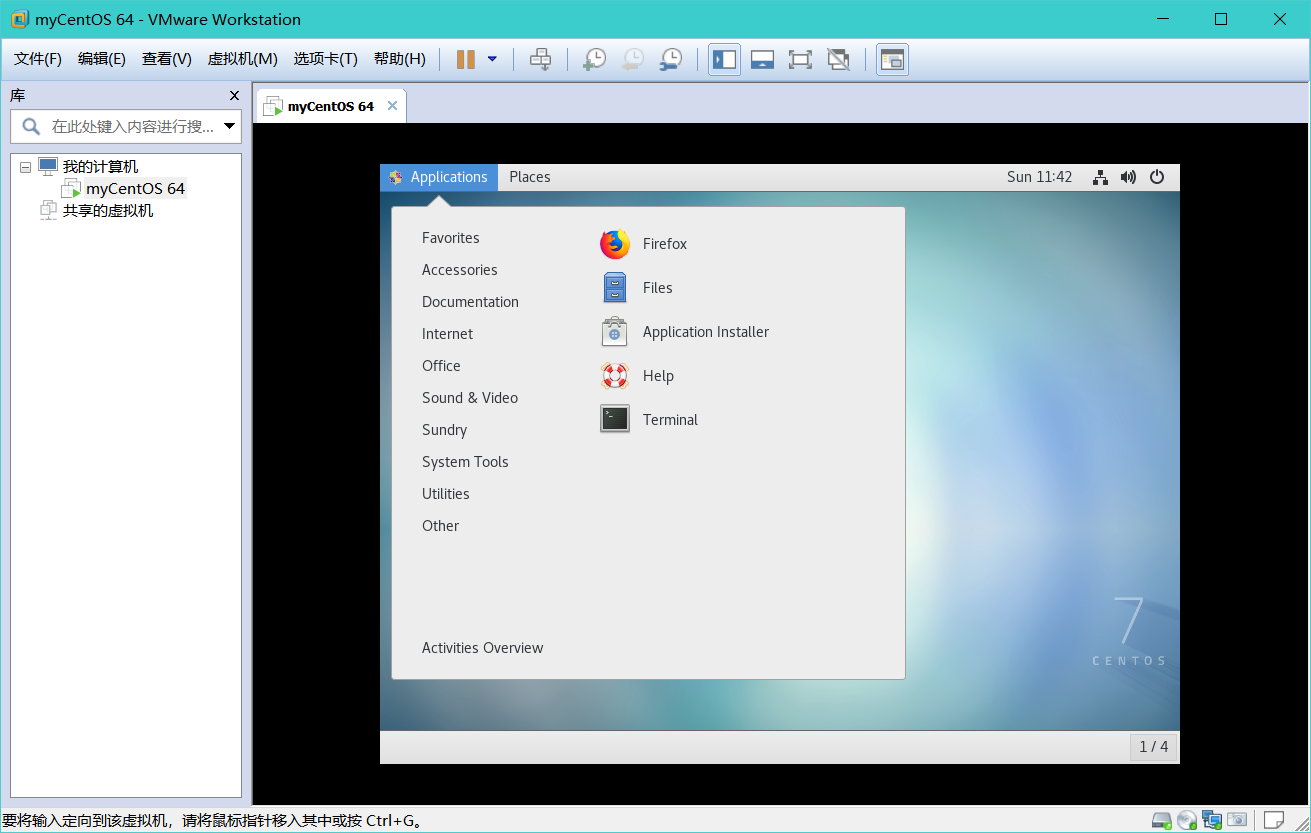Select the Sundry category
The image size is (1311, 833).
click(x=444, y=430)
